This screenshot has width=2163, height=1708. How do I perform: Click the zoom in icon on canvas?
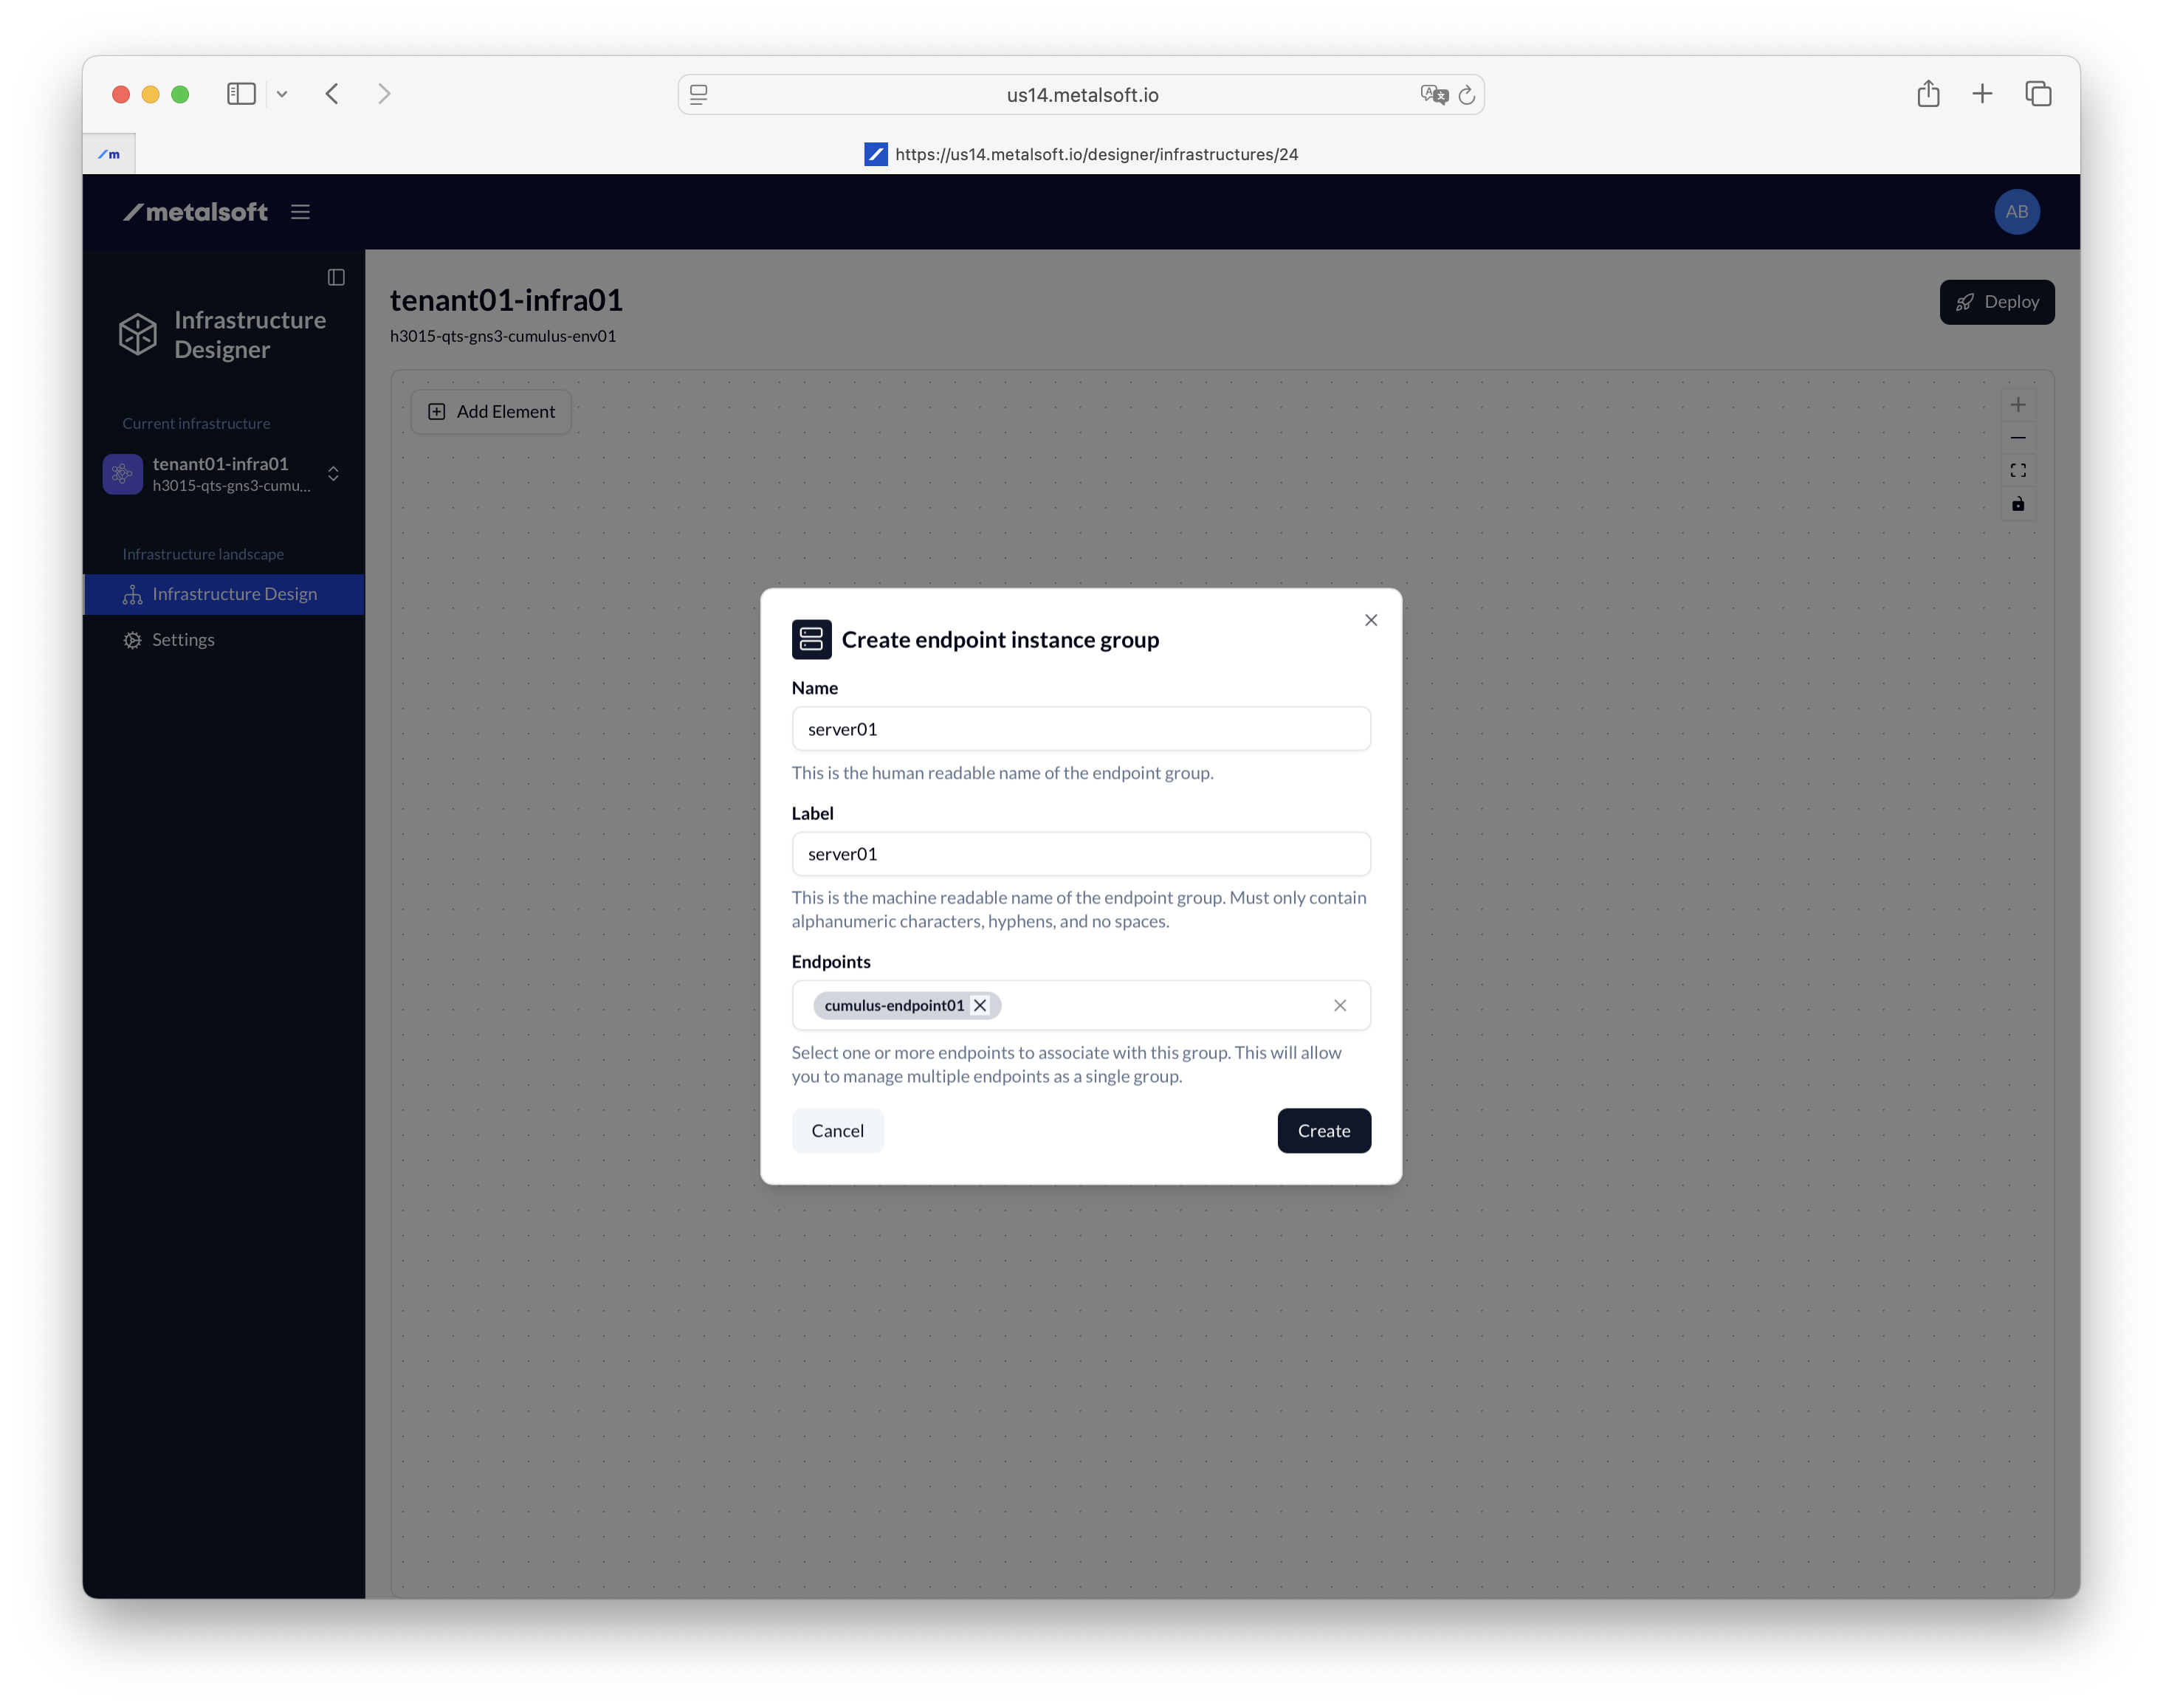click(x=2018, y=404)
